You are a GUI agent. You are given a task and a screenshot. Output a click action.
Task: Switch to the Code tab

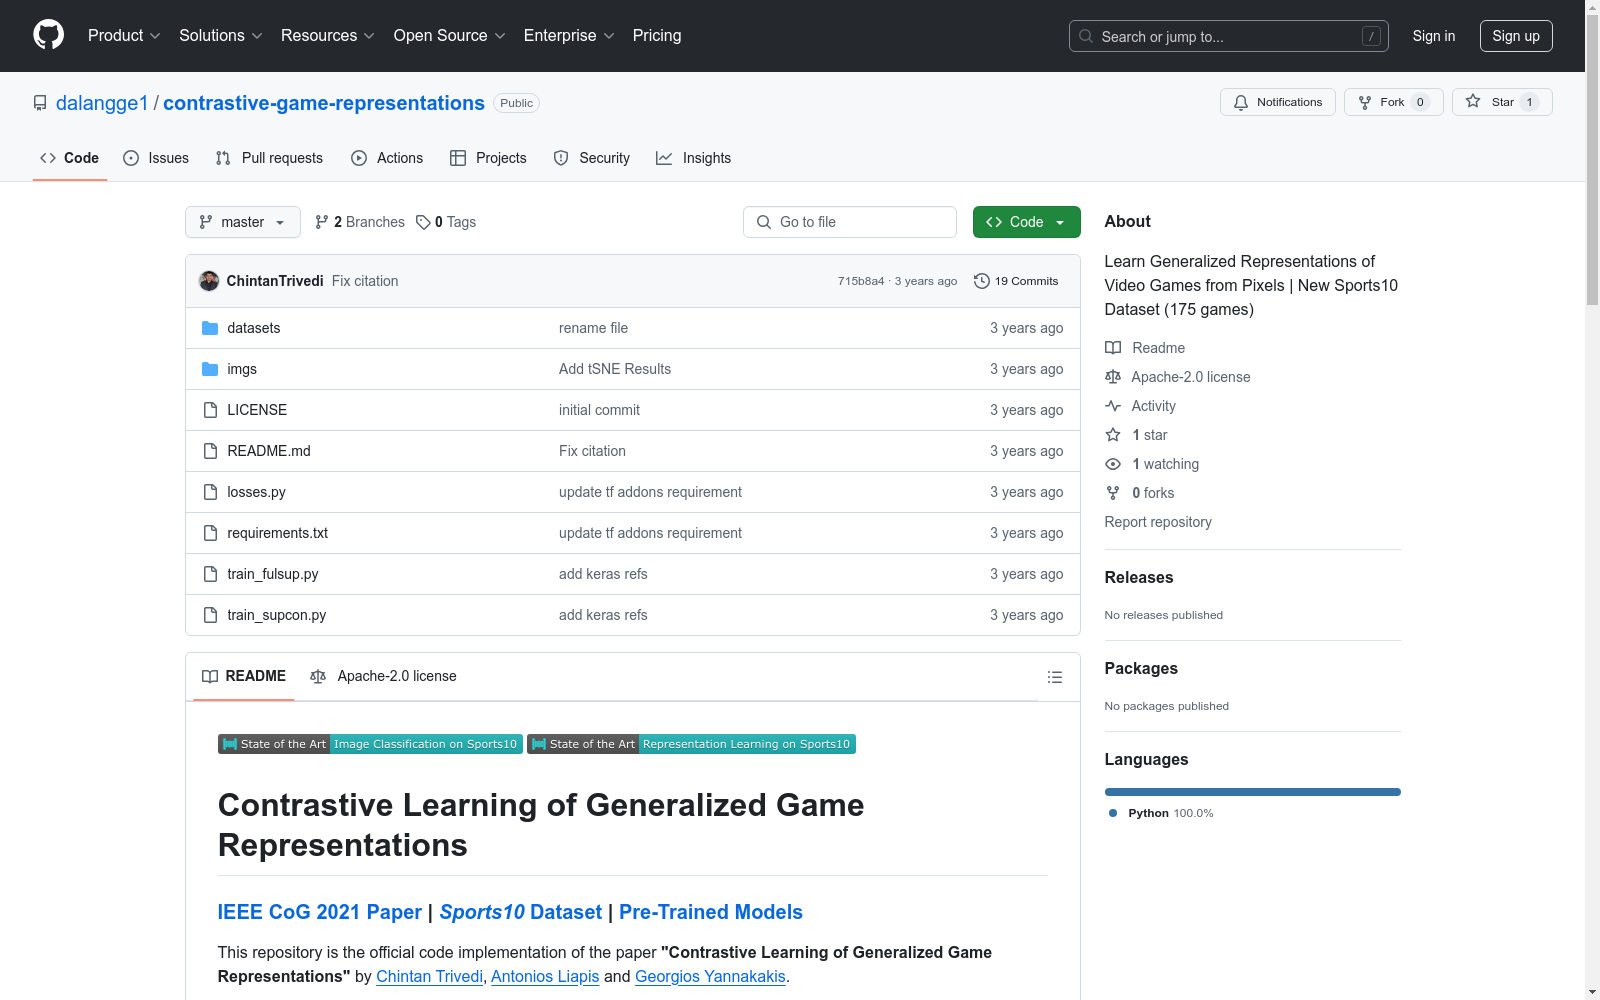pos(70,158)
